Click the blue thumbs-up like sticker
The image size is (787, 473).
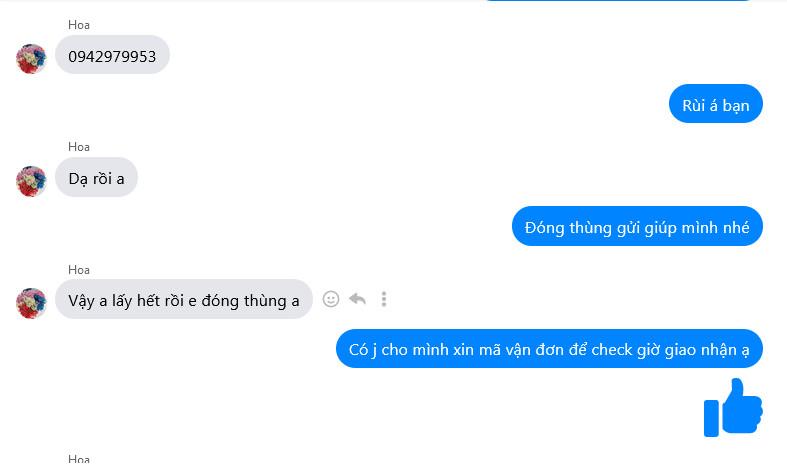coord(733,407)
